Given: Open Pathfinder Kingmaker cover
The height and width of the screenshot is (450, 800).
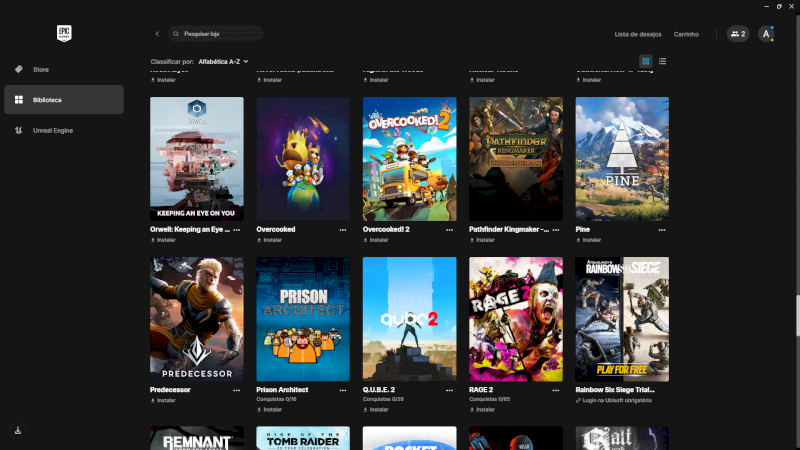Looking at the screenshot, I should [x=516, y=159].
